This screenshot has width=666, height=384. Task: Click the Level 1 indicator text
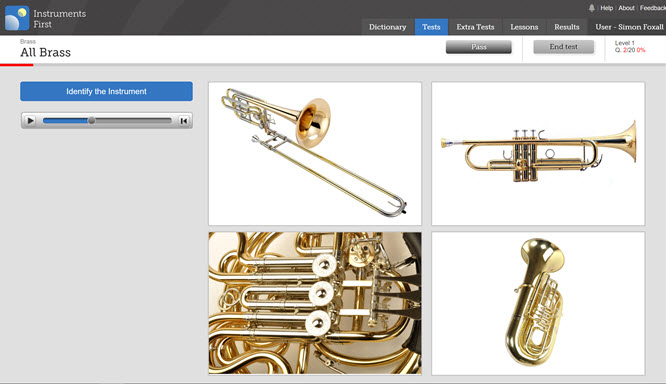coord(624,43)
